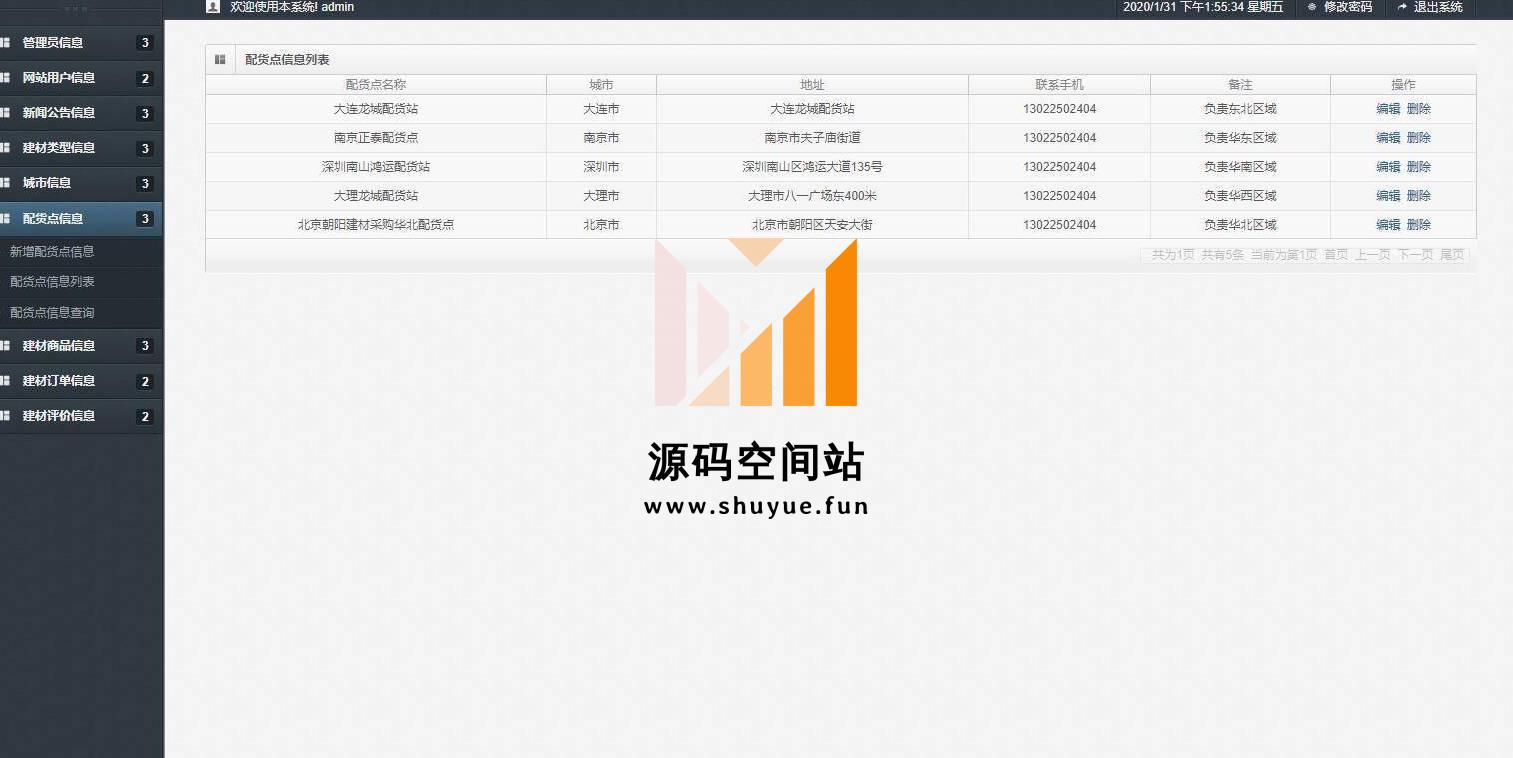Click the grid icon beside 管理员信息
Image resolution: width=1513 pixels, height=758 pixels.
(5, 43)
